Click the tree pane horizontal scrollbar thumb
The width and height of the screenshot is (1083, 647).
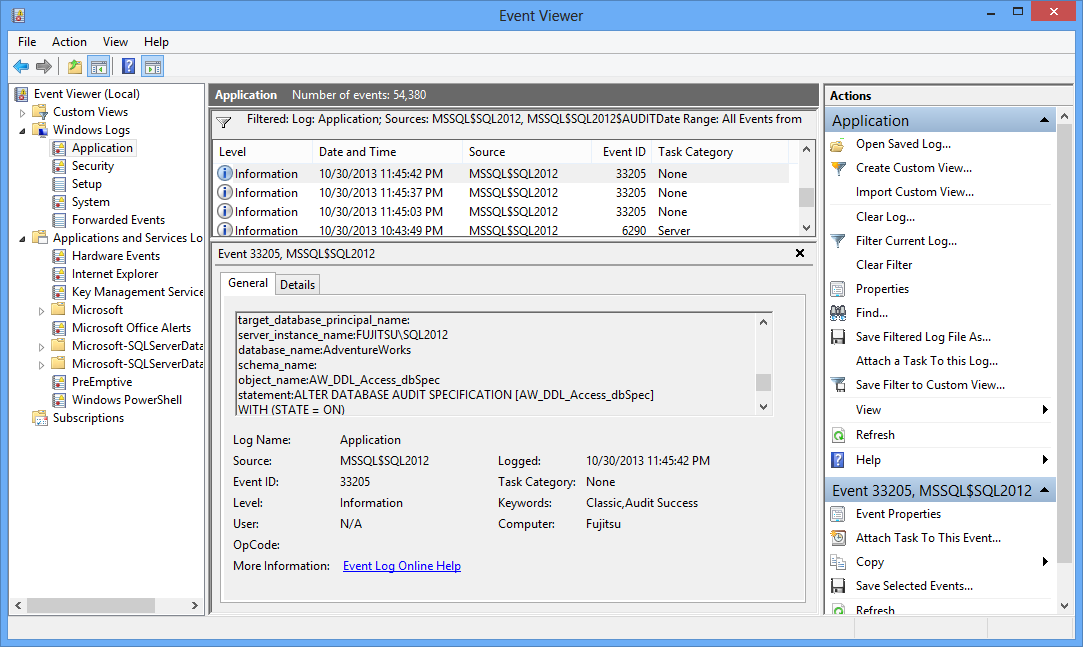click(x=90, y=605)
